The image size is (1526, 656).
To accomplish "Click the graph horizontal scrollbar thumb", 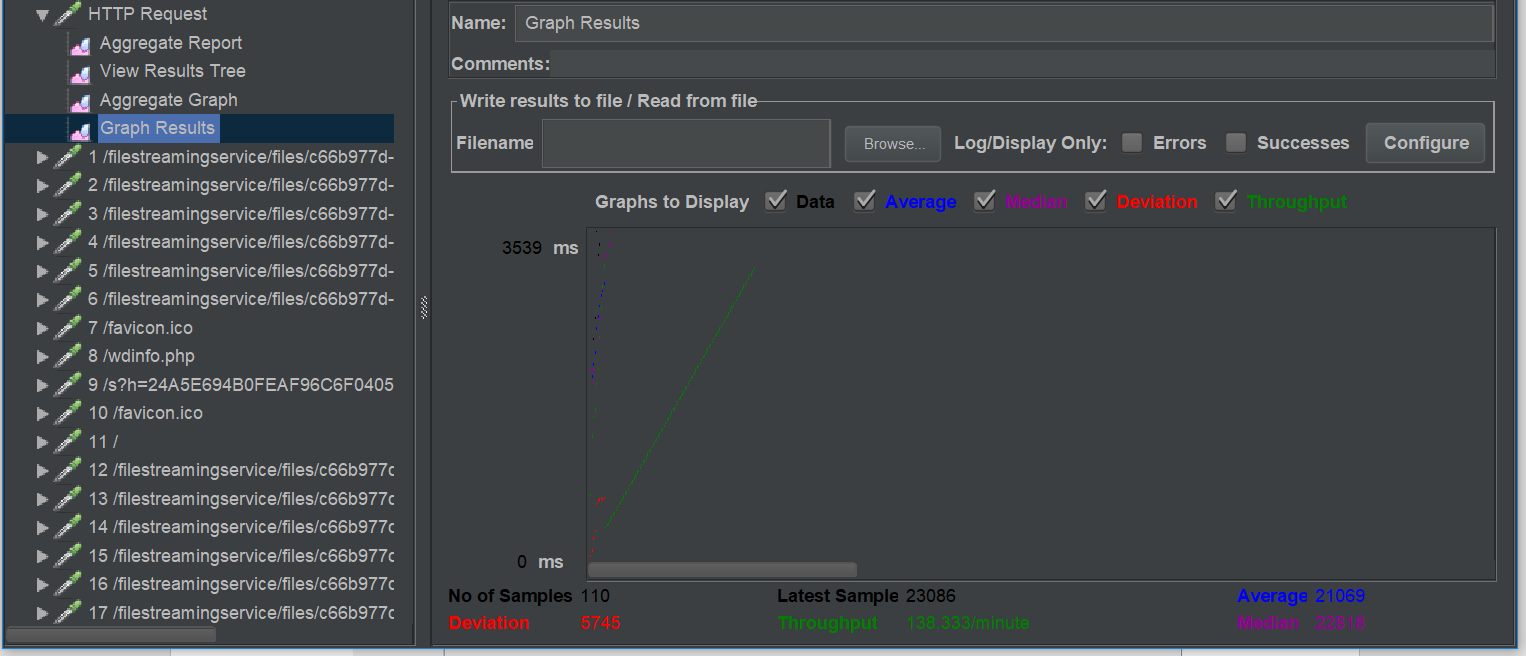I will [722, 570].
